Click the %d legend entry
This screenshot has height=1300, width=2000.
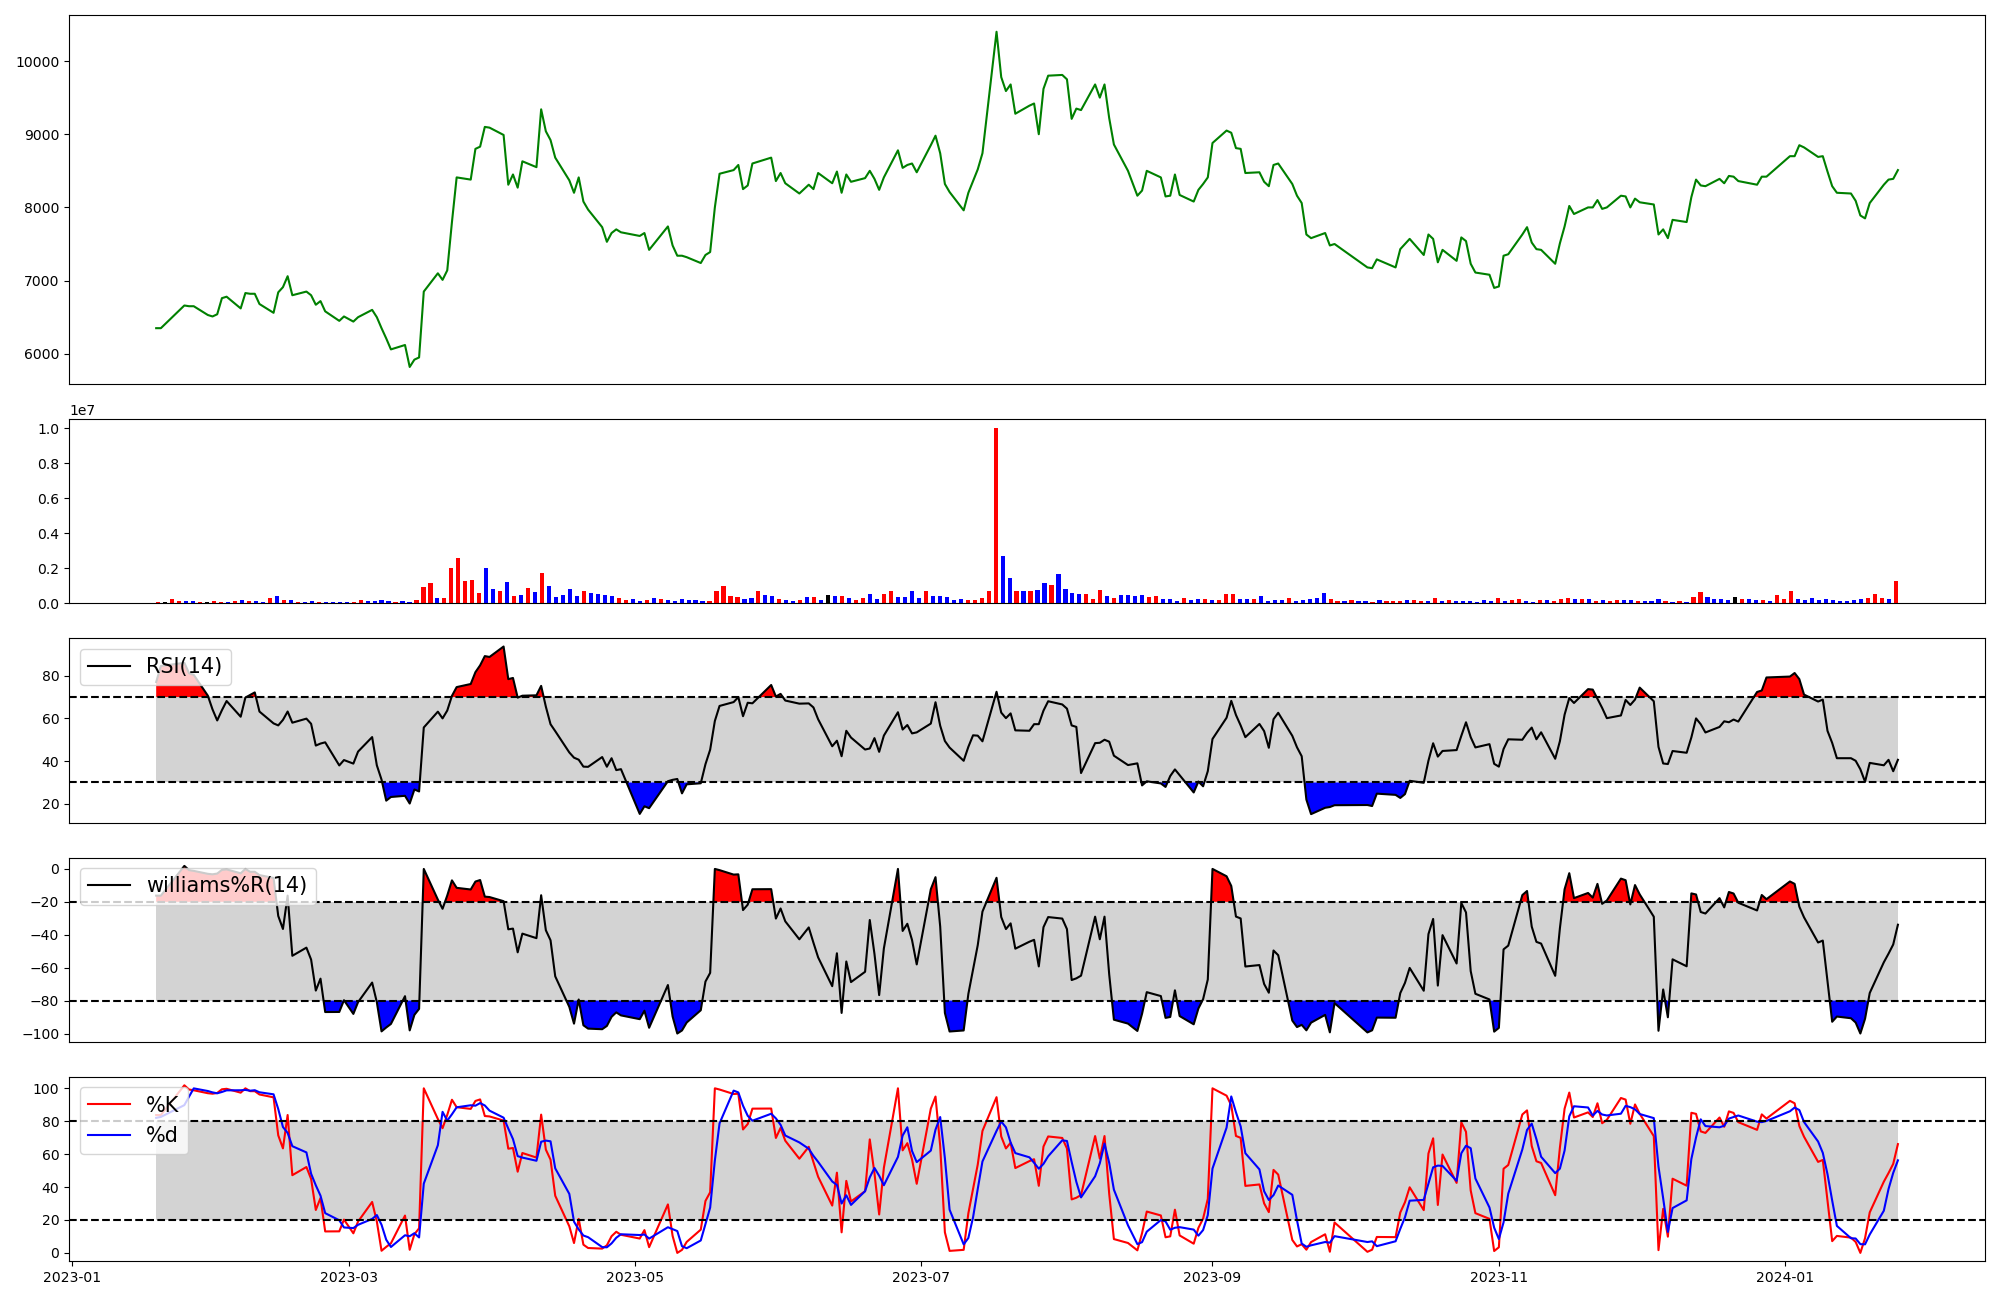click(162, 1135)
